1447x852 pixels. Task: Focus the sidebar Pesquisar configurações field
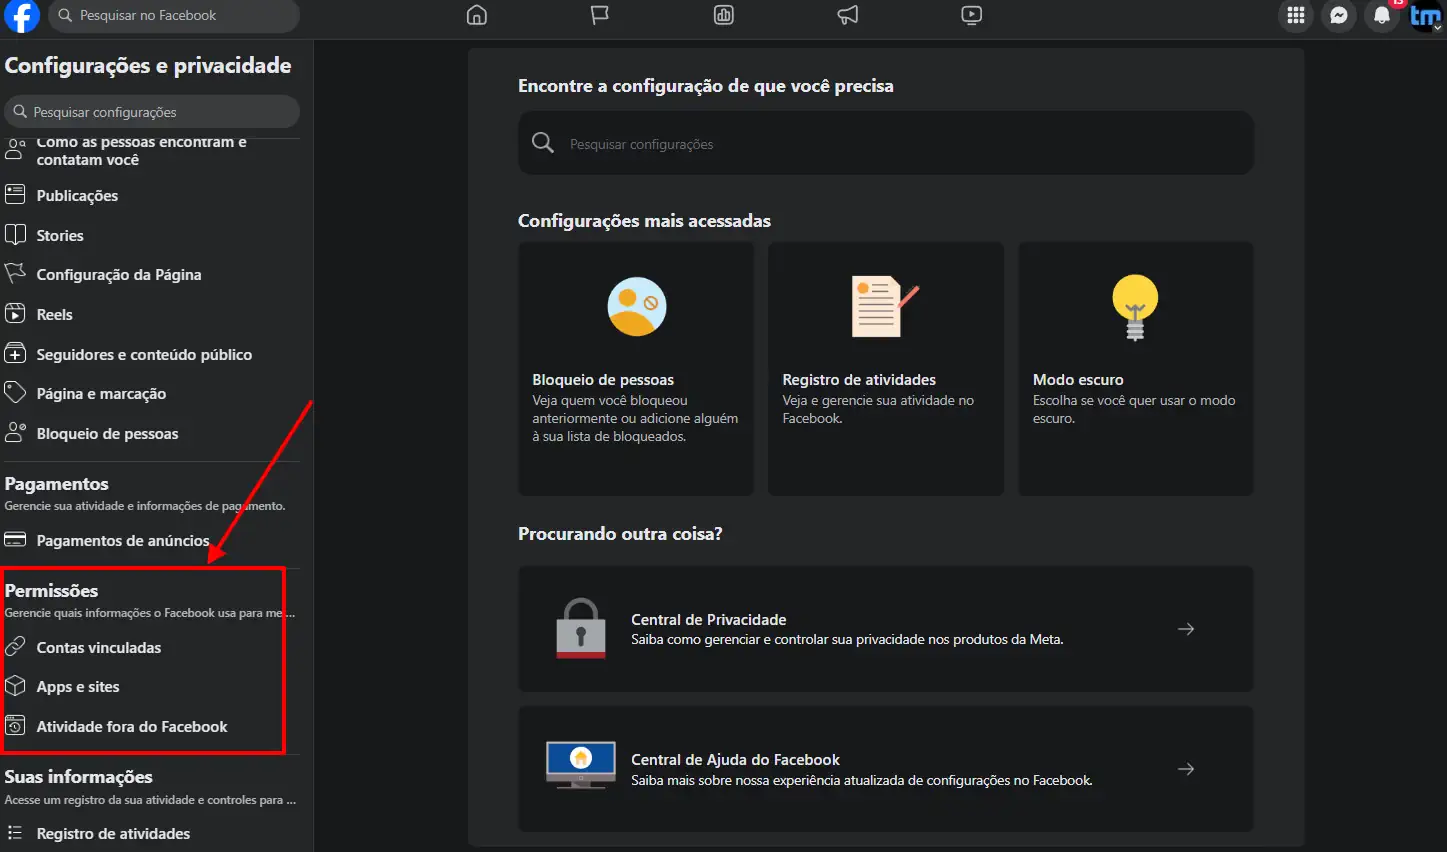[152, 112]
